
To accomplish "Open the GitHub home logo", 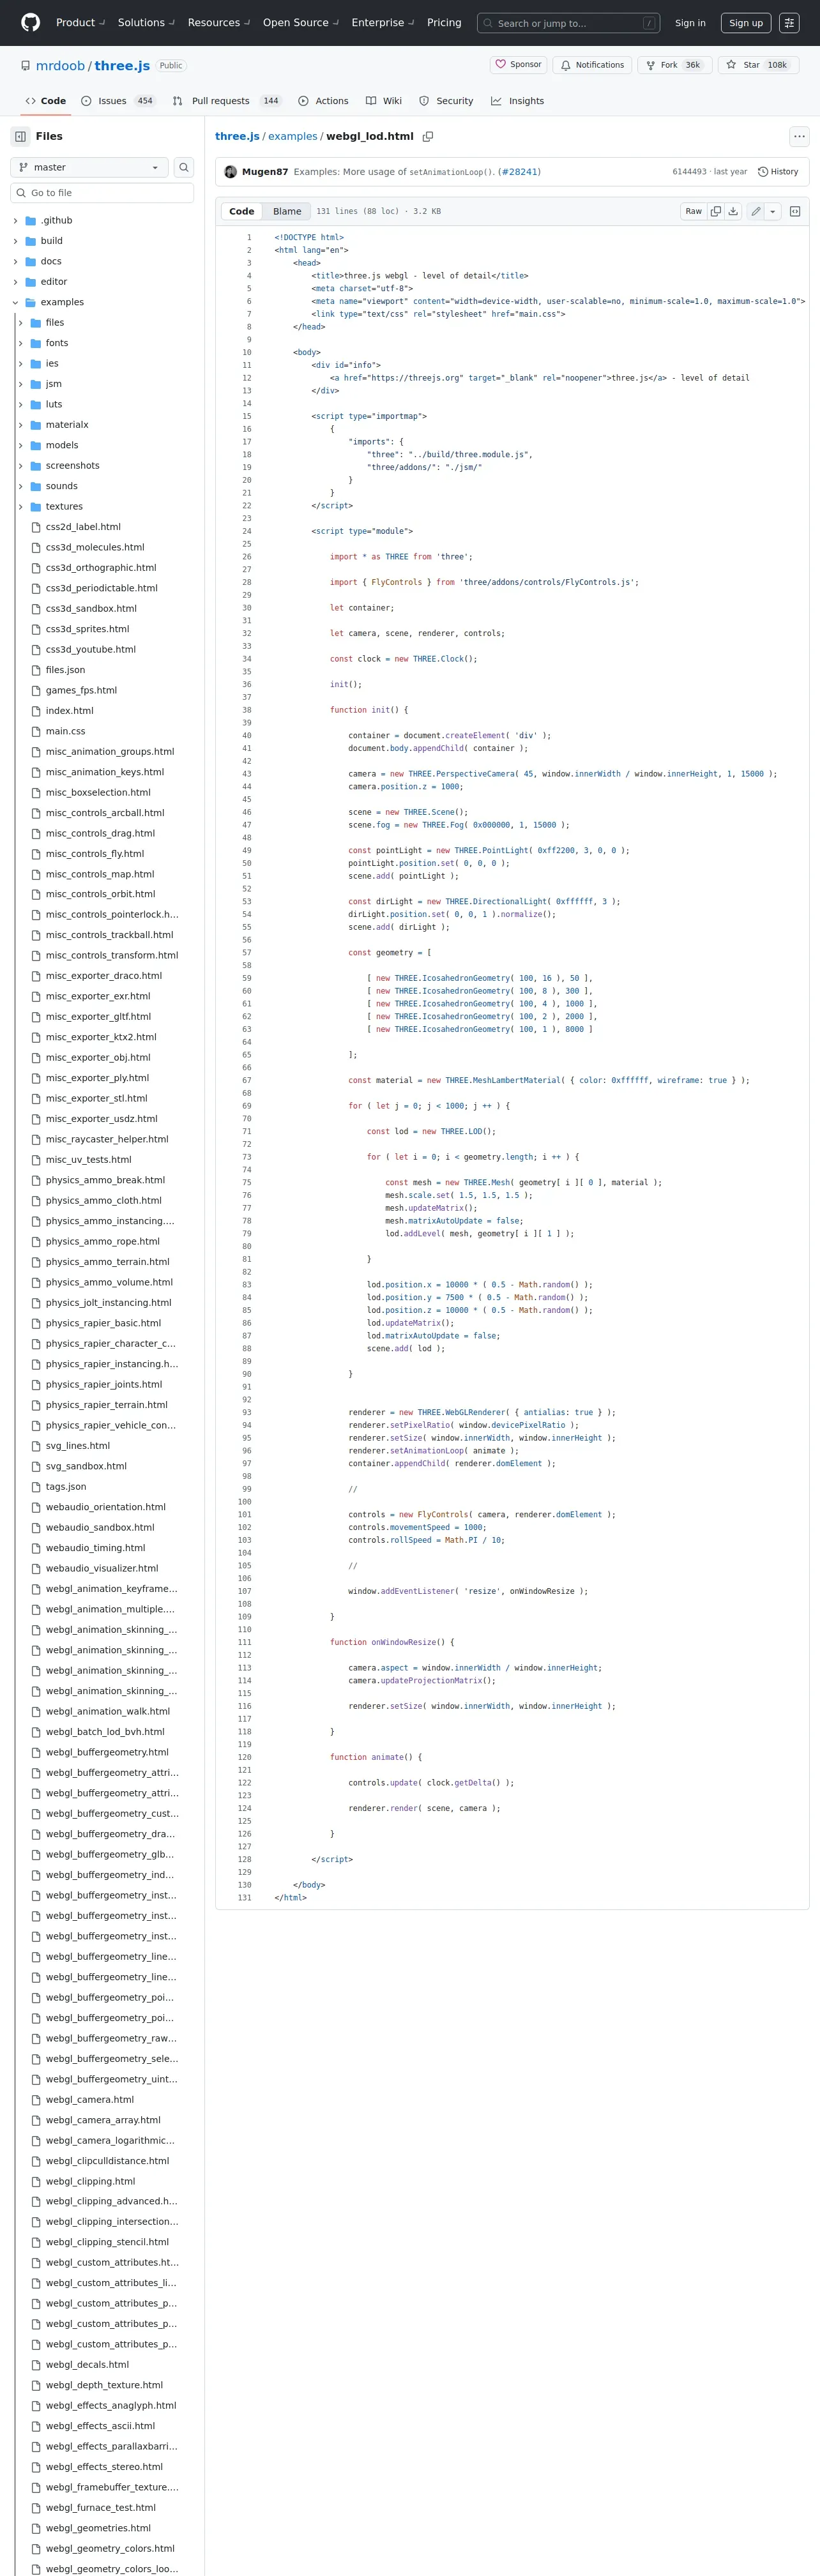I will coord(31,22).
